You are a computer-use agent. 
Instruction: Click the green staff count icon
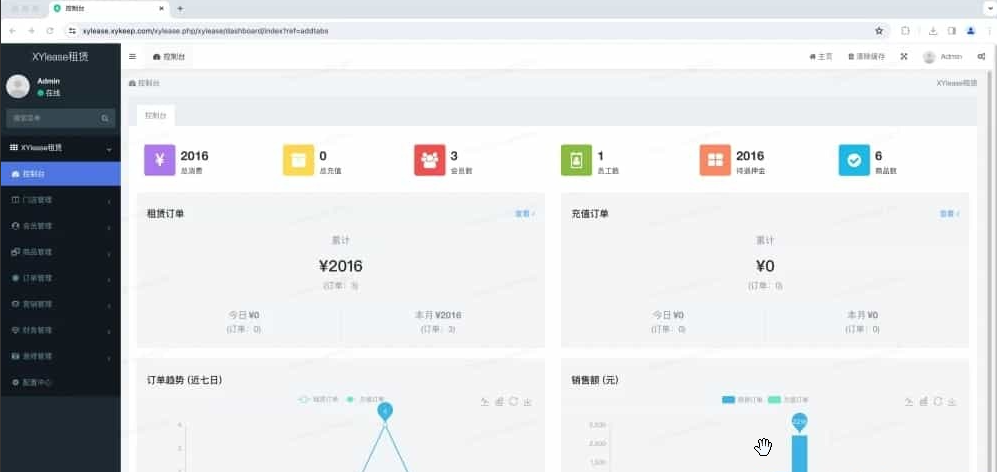(576, 160)
